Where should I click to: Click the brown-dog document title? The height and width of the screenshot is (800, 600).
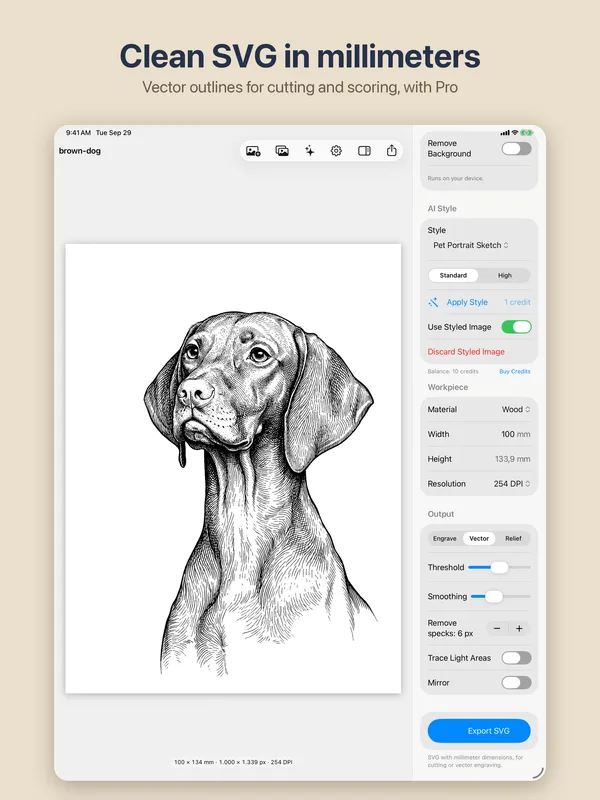click(x=80, y=151)
